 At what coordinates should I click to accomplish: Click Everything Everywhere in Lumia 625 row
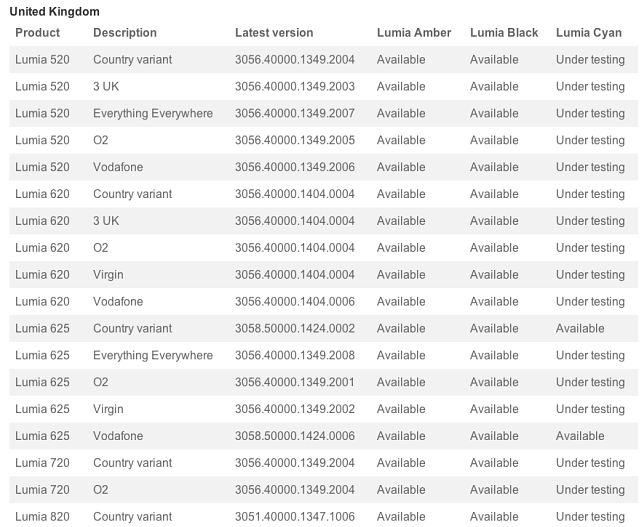(x=153, y=356)
